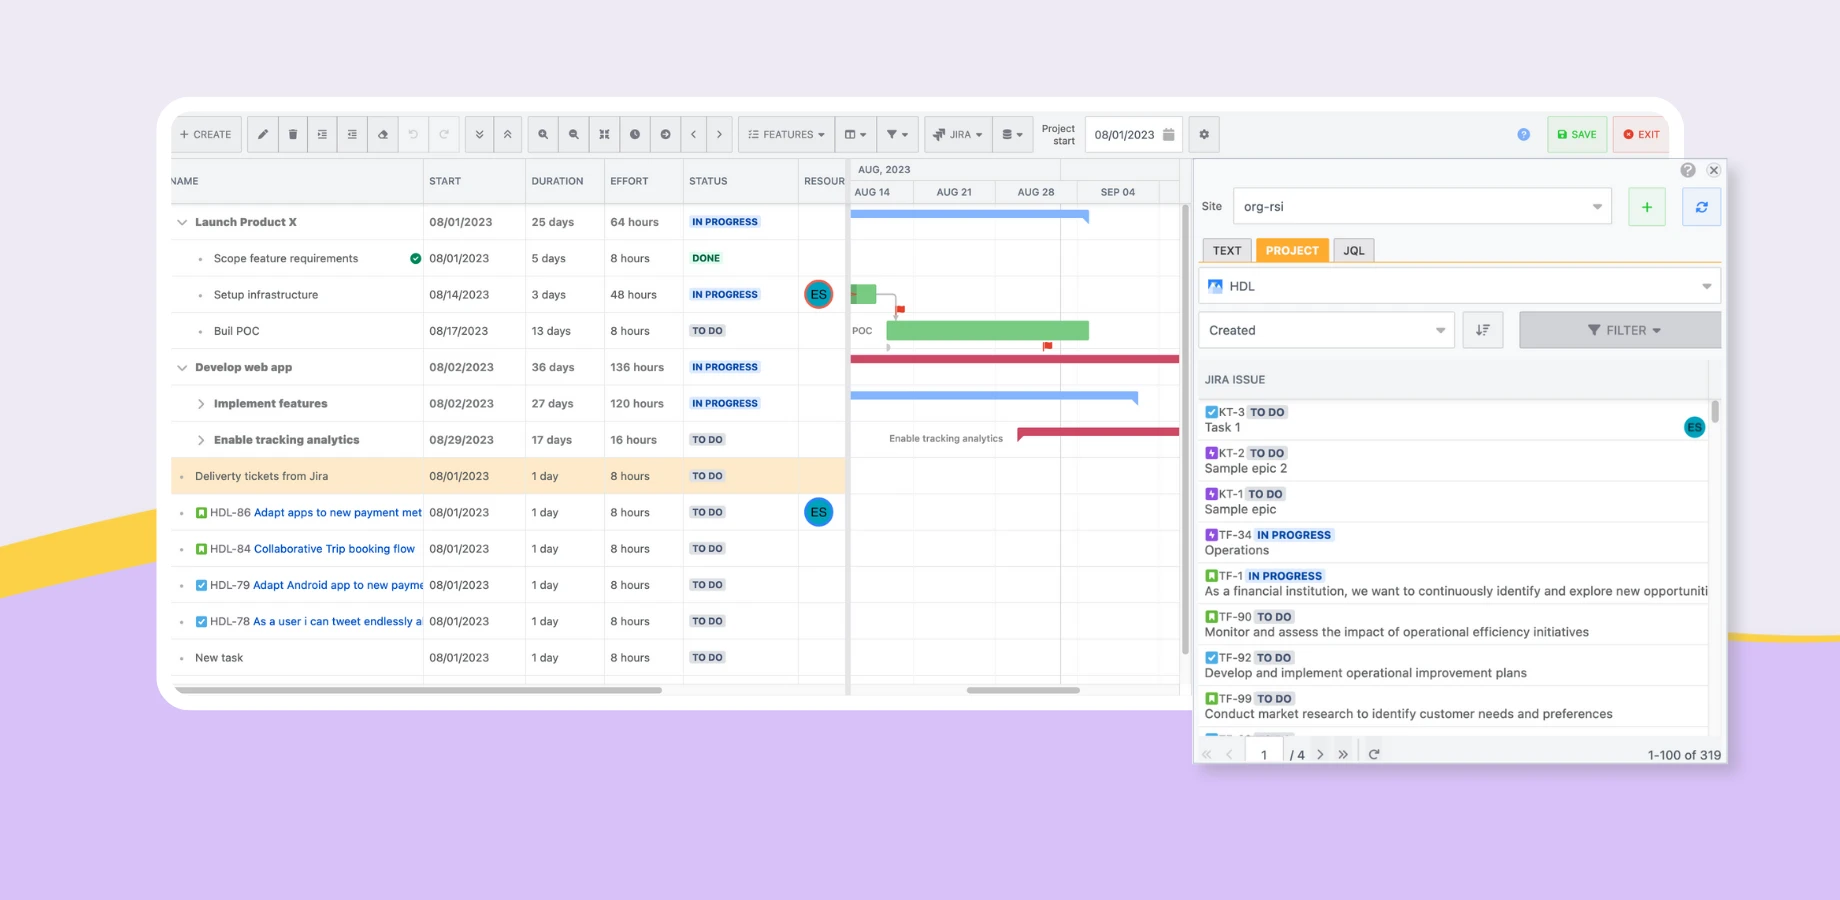This screenshot has height=900, width=1840.
Task: Toggle the checkmark on Scope feature requirements
Action: click(x=414, y=258)
